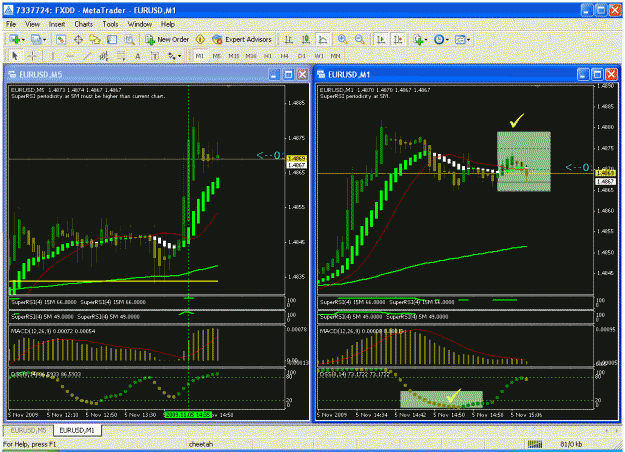Maximize the EURUSD,M5 chart window
The image size is (625, 452).
click(x=288, y=74)
